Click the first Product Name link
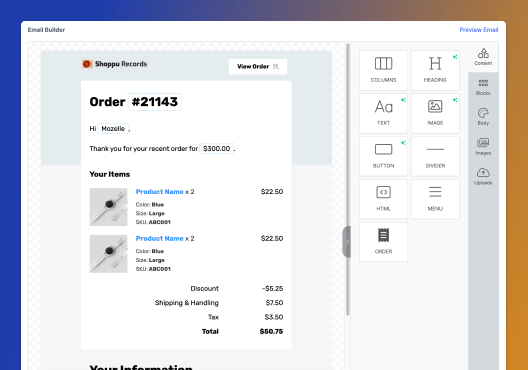528x370 pixels. click(159, 192)
